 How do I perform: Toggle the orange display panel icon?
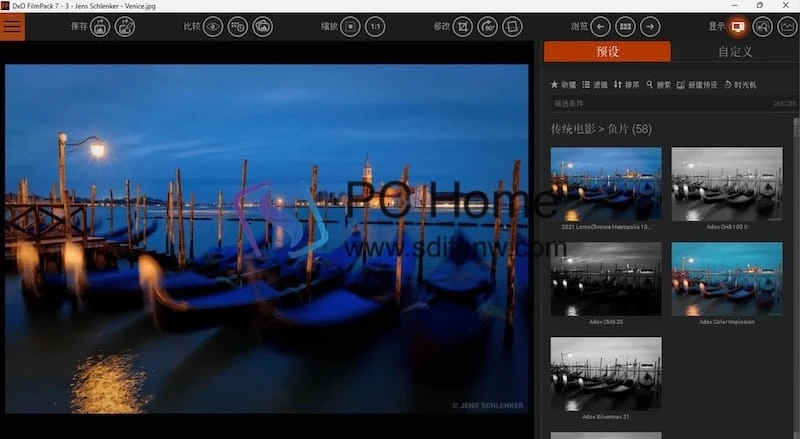pyautogui.click(x=738, y=27)
